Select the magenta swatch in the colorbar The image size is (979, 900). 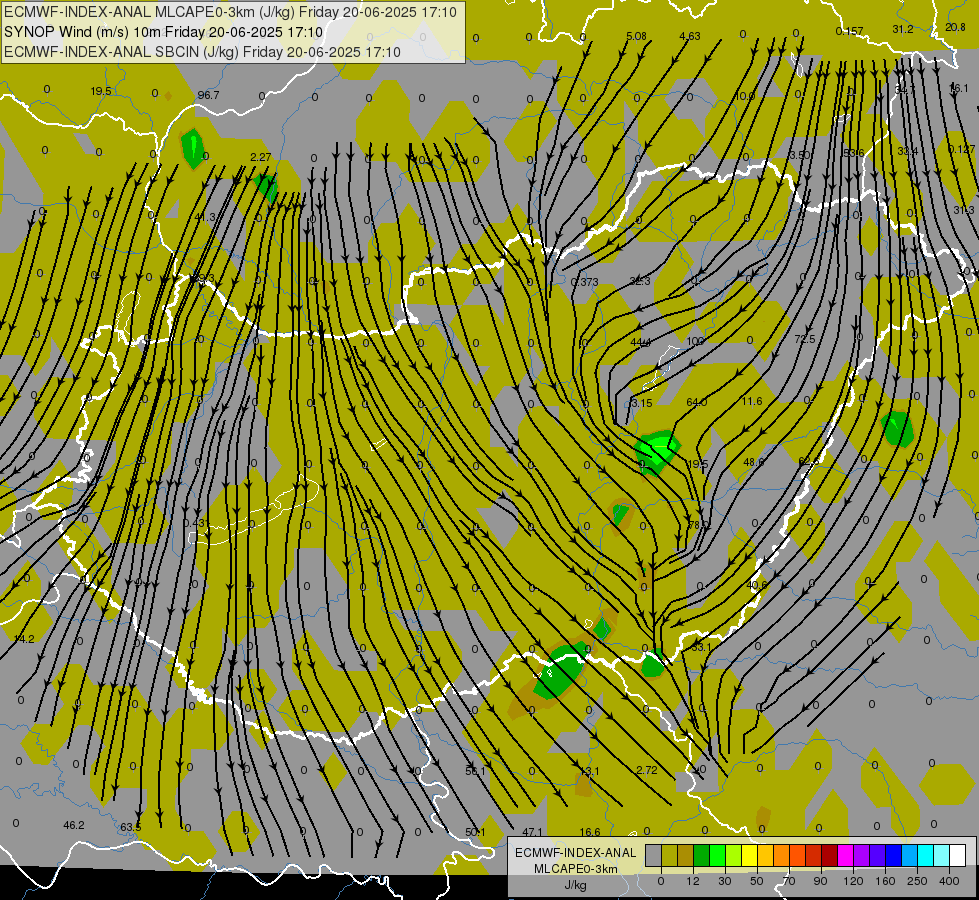click(x=845, y=855)
